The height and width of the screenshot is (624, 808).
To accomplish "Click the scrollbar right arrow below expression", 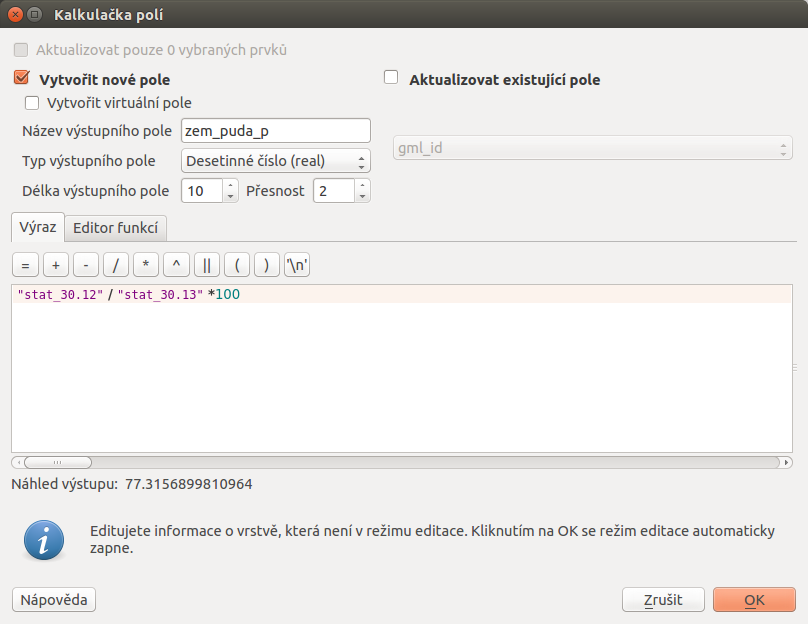I will (x=786, y=463).
